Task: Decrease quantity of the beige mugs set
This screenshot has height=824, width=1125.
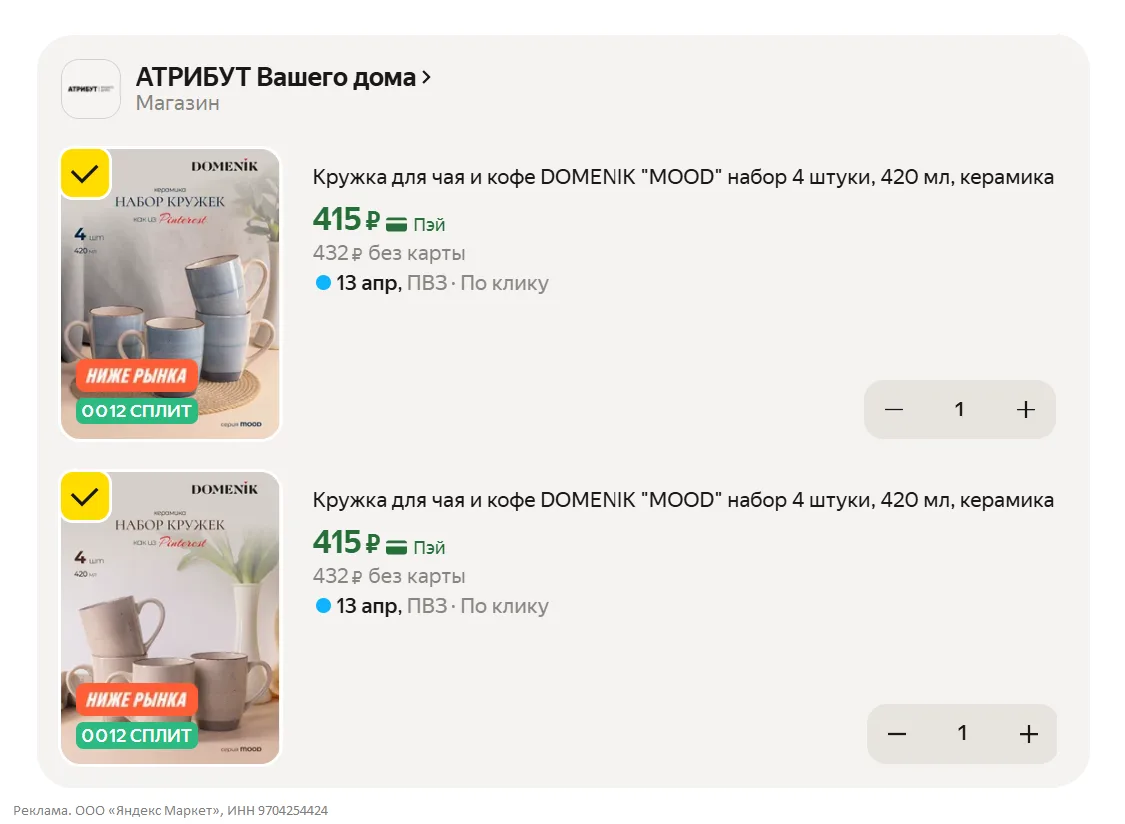Action: (897, 734)
